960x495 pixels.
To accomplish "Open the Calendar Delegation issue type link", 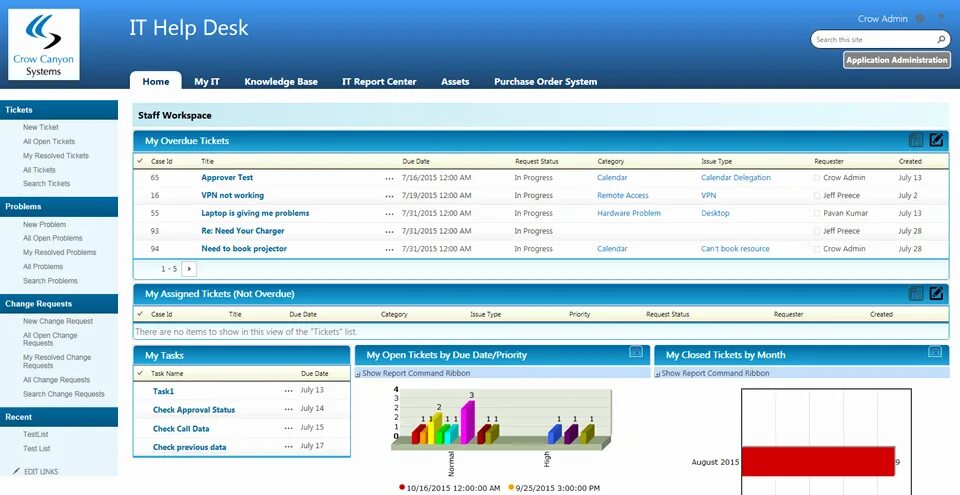I will click(735, 178).
